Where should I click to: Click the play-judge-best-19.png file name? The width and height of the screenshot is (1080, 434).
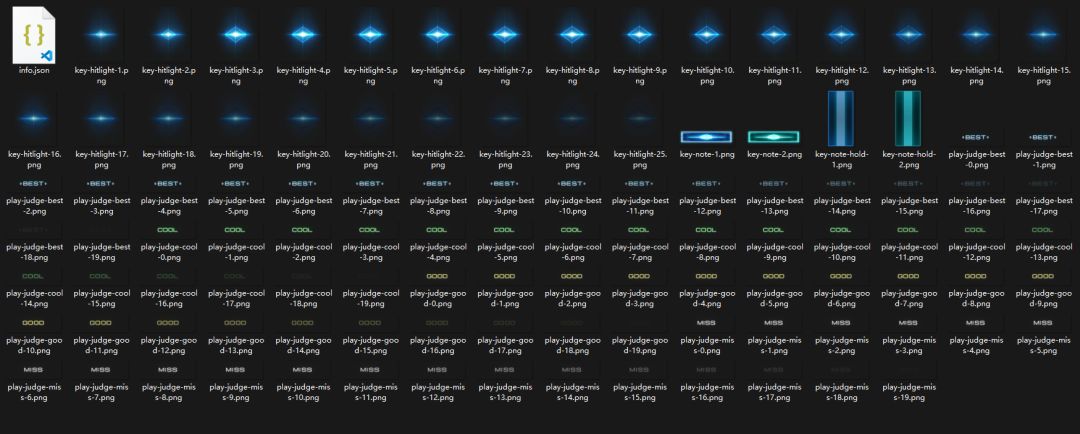point(101,251)
